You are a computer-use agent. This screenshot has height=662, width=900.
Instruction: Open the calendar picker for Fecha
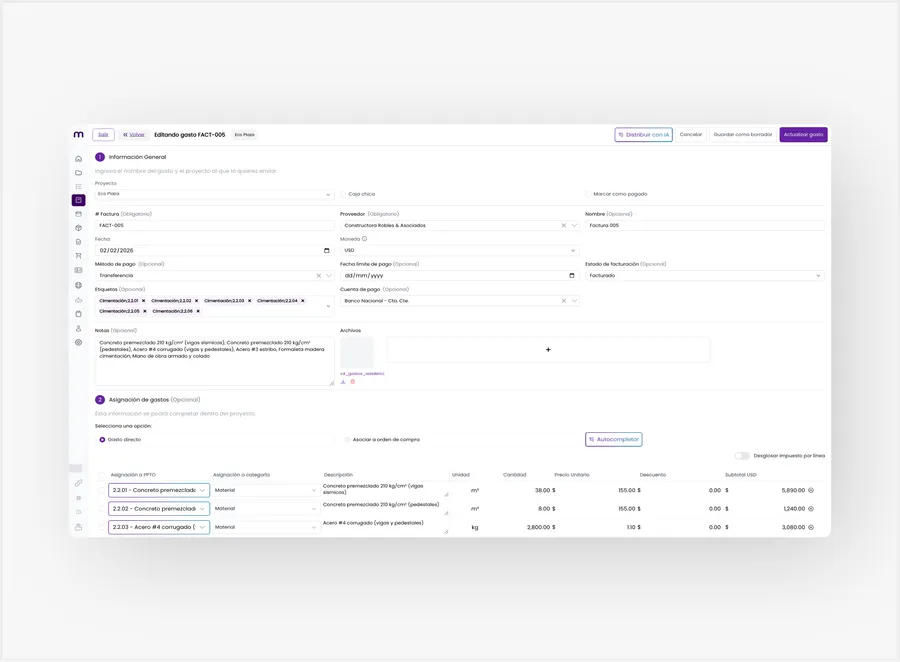[327, 250]
